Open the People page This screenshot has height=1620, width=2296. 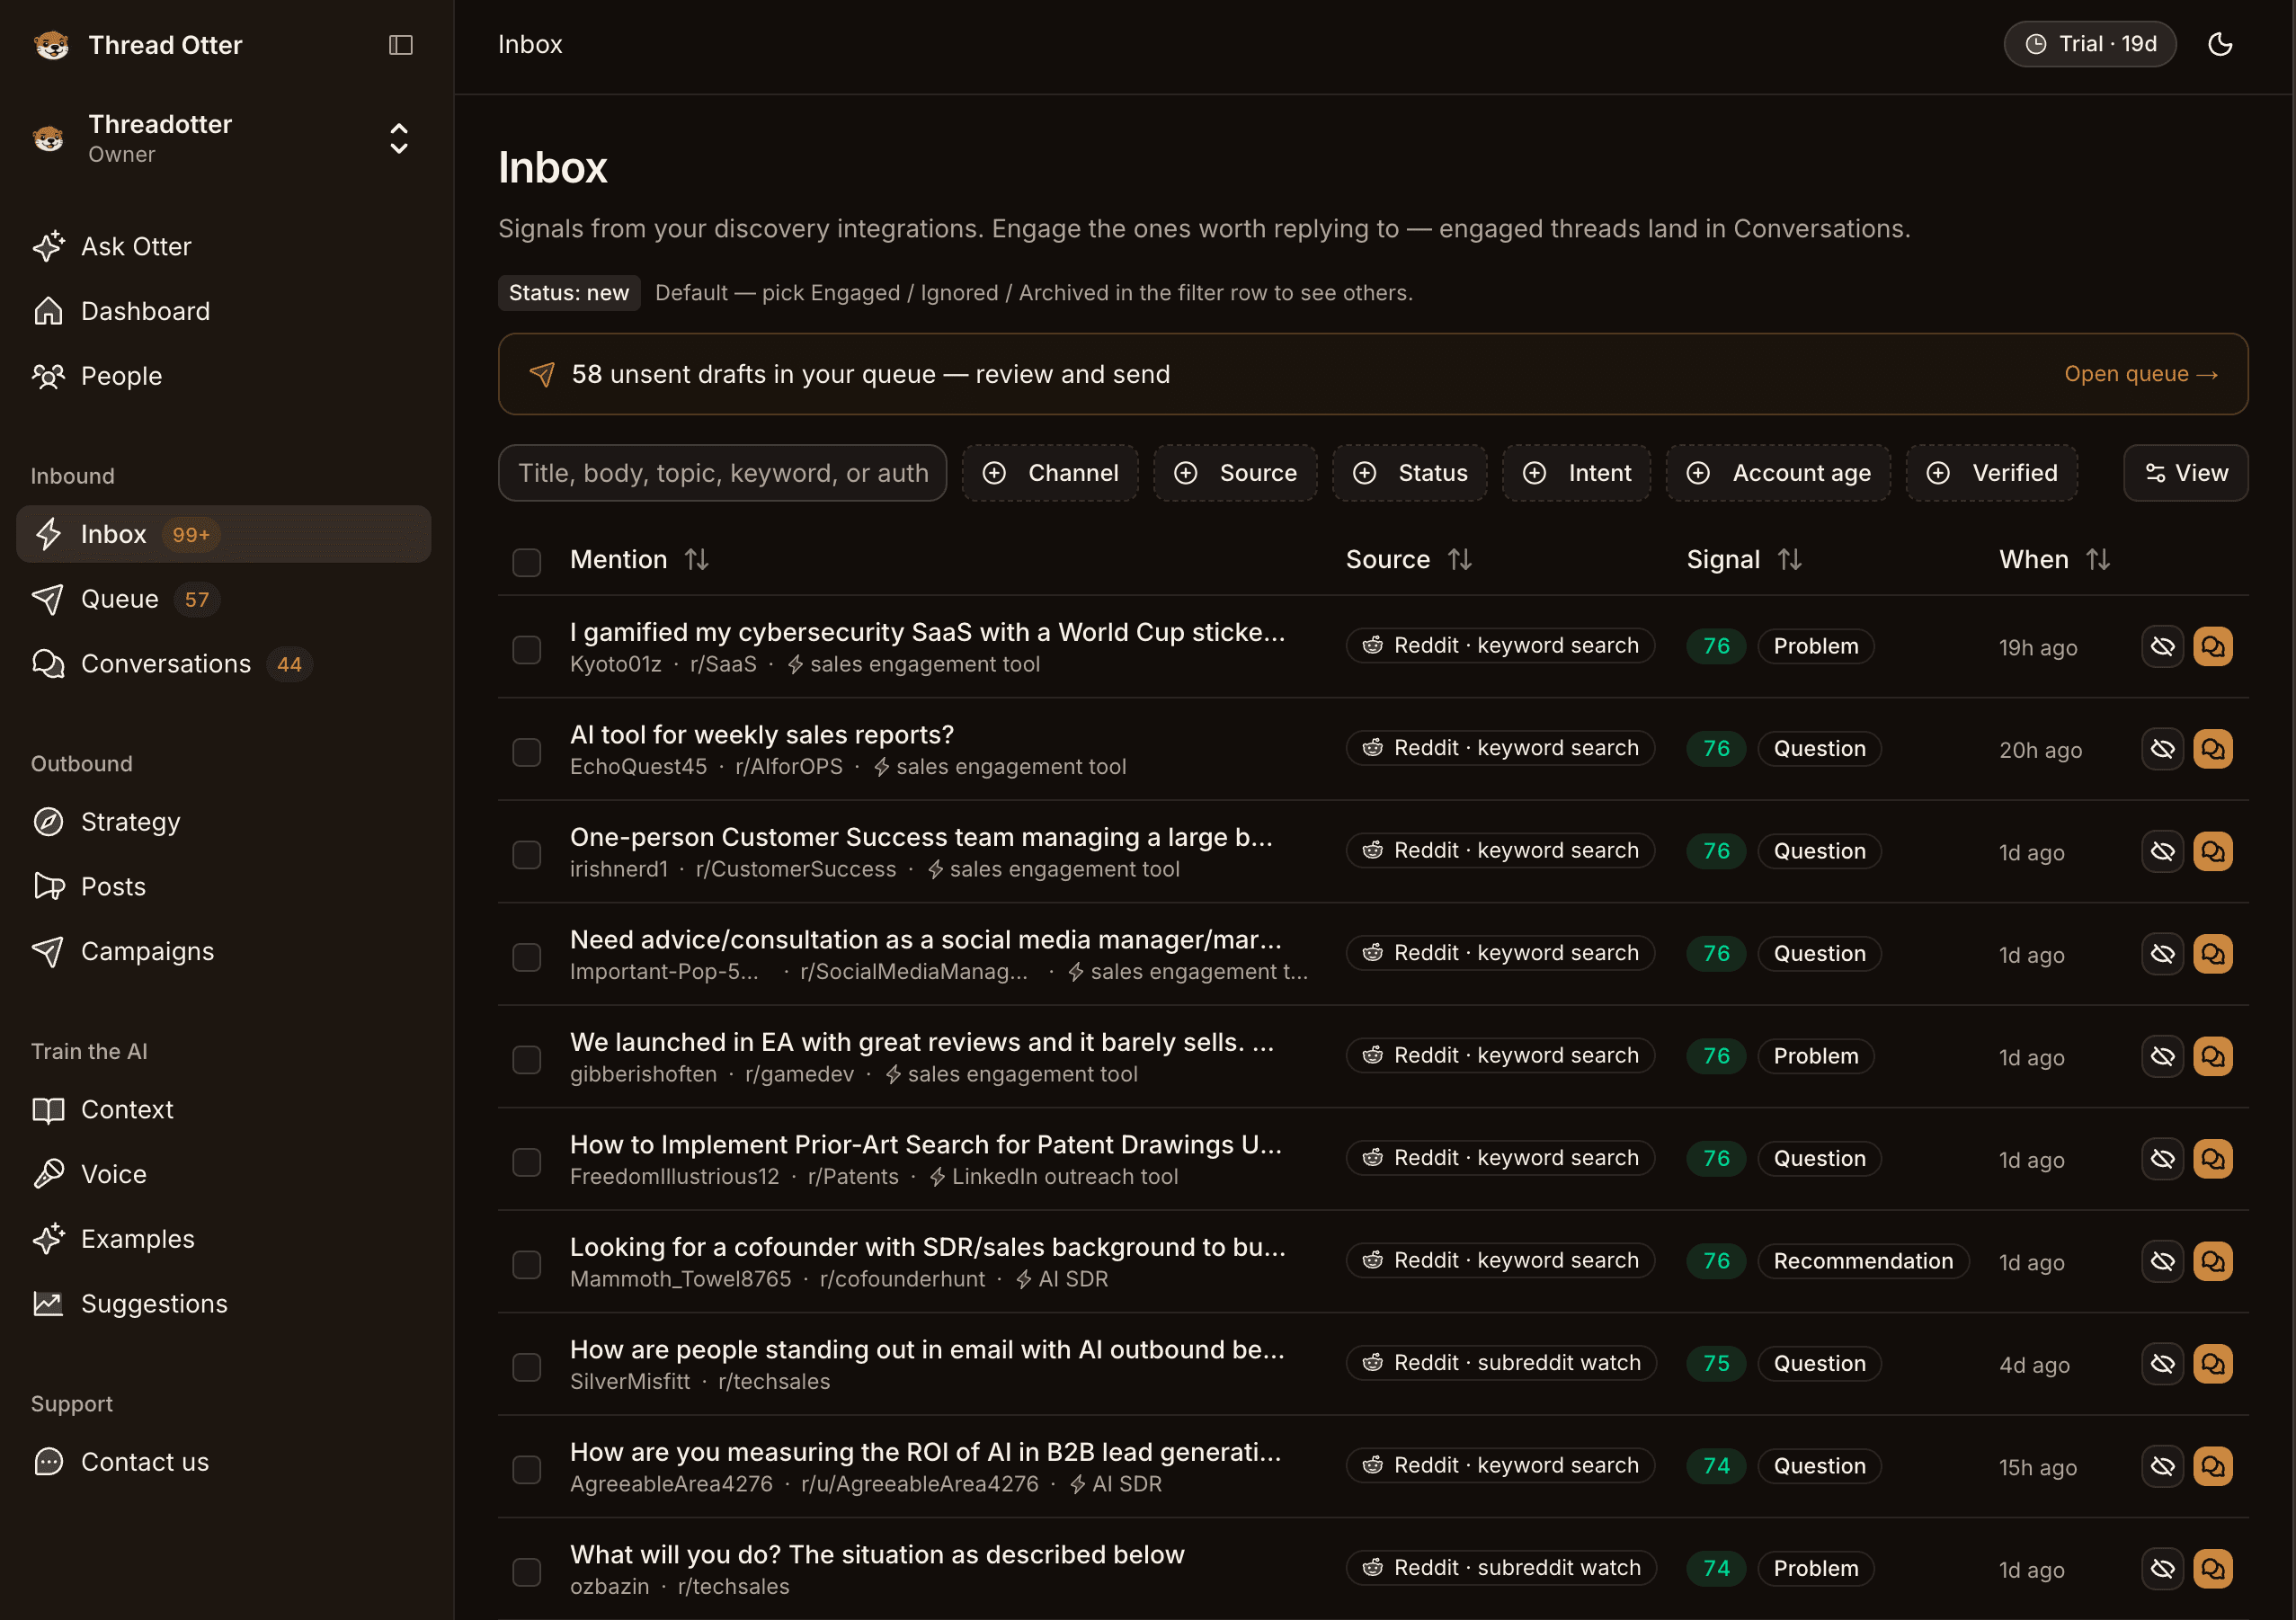tap(224, 376)
